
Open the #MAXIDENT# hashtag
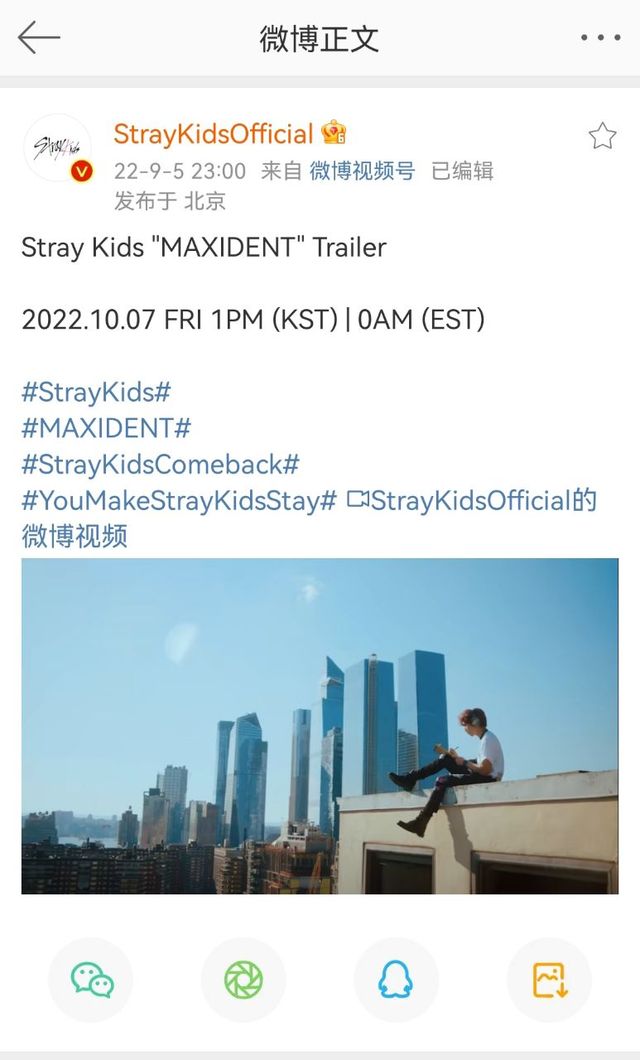(x=106, y=428)
